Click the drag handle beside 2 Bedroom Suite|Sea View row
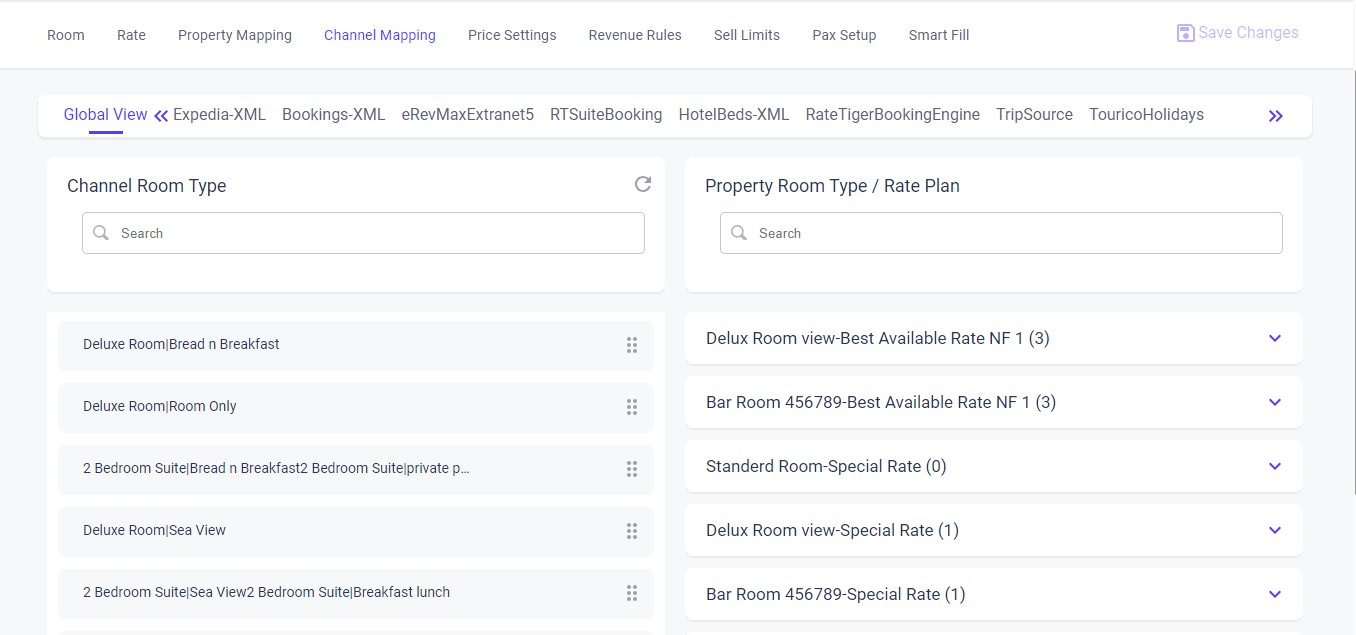The image size is (1356, 635). [632, 593]
